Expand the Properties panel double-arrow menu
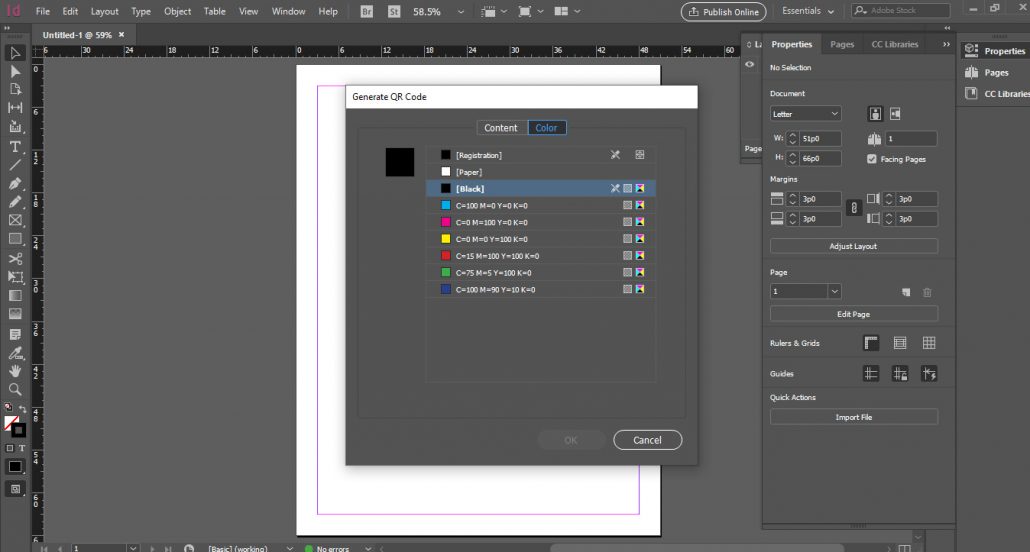1030x552 pixels. tap(946, 44)
